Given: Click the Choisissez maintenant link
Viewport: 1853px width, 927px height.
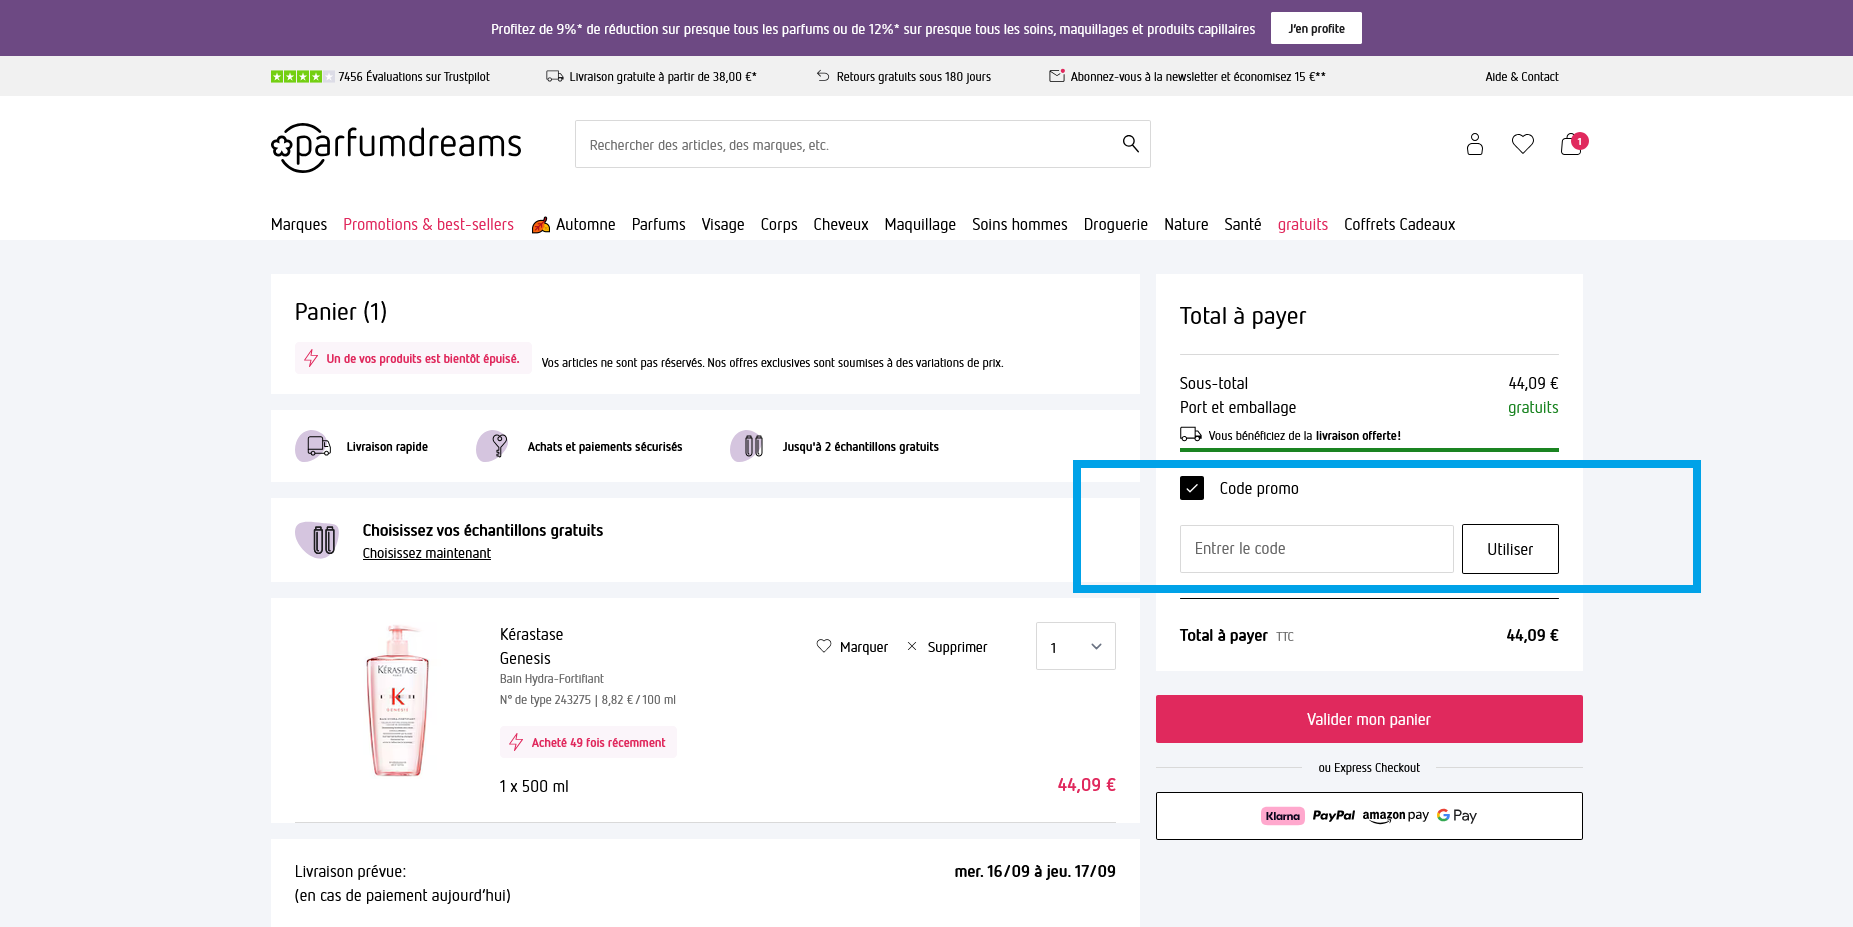Looking at the screenshot, I should click(427, 553).
